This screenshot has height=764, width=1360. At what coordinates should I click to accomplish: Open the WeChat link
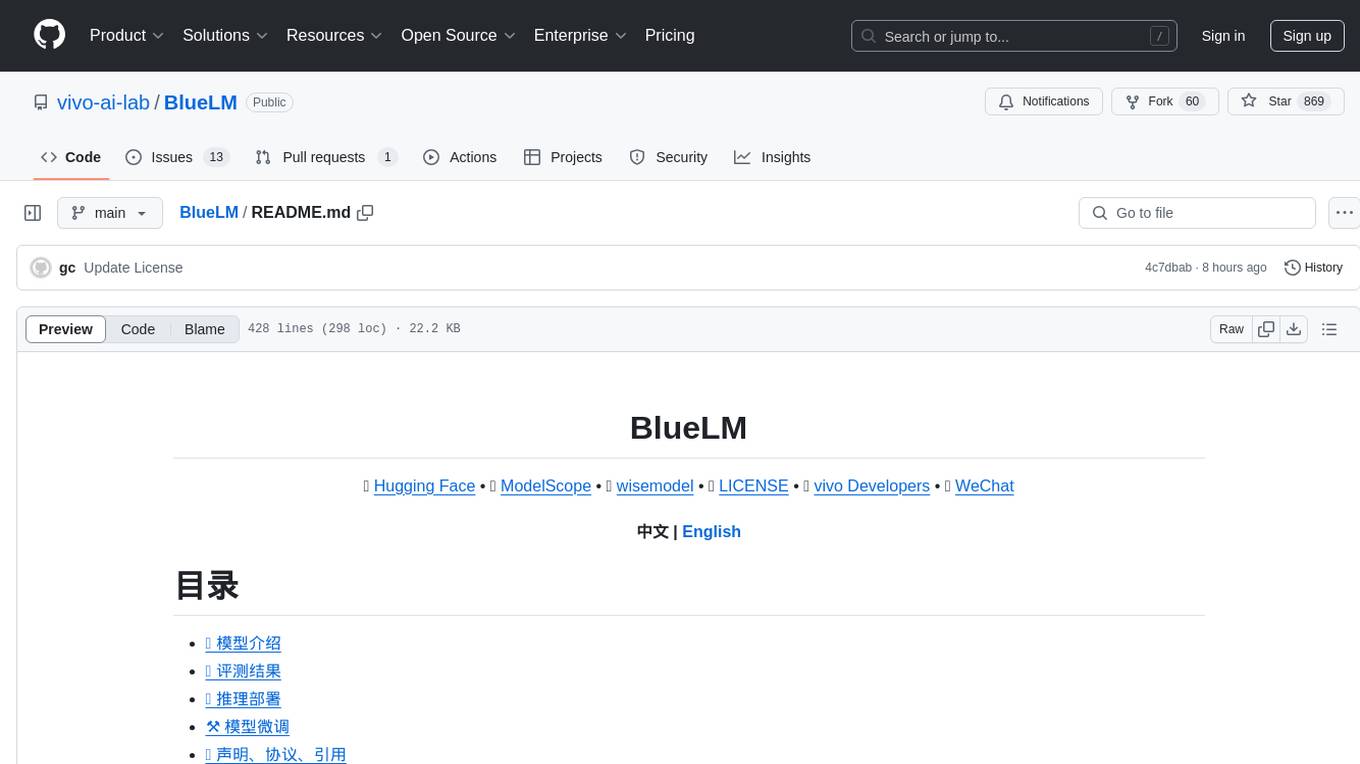point(984,486)
